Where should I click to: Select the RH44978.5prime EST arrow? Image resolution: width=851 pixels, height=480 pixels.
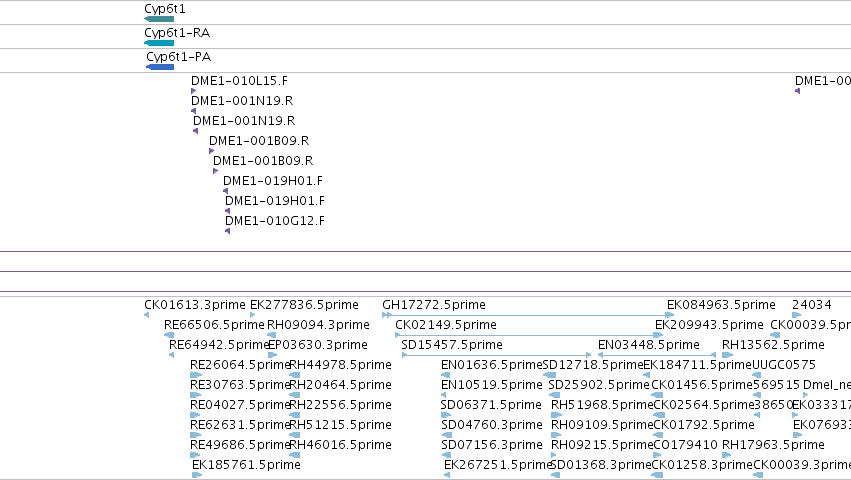[x=295, y=375]
